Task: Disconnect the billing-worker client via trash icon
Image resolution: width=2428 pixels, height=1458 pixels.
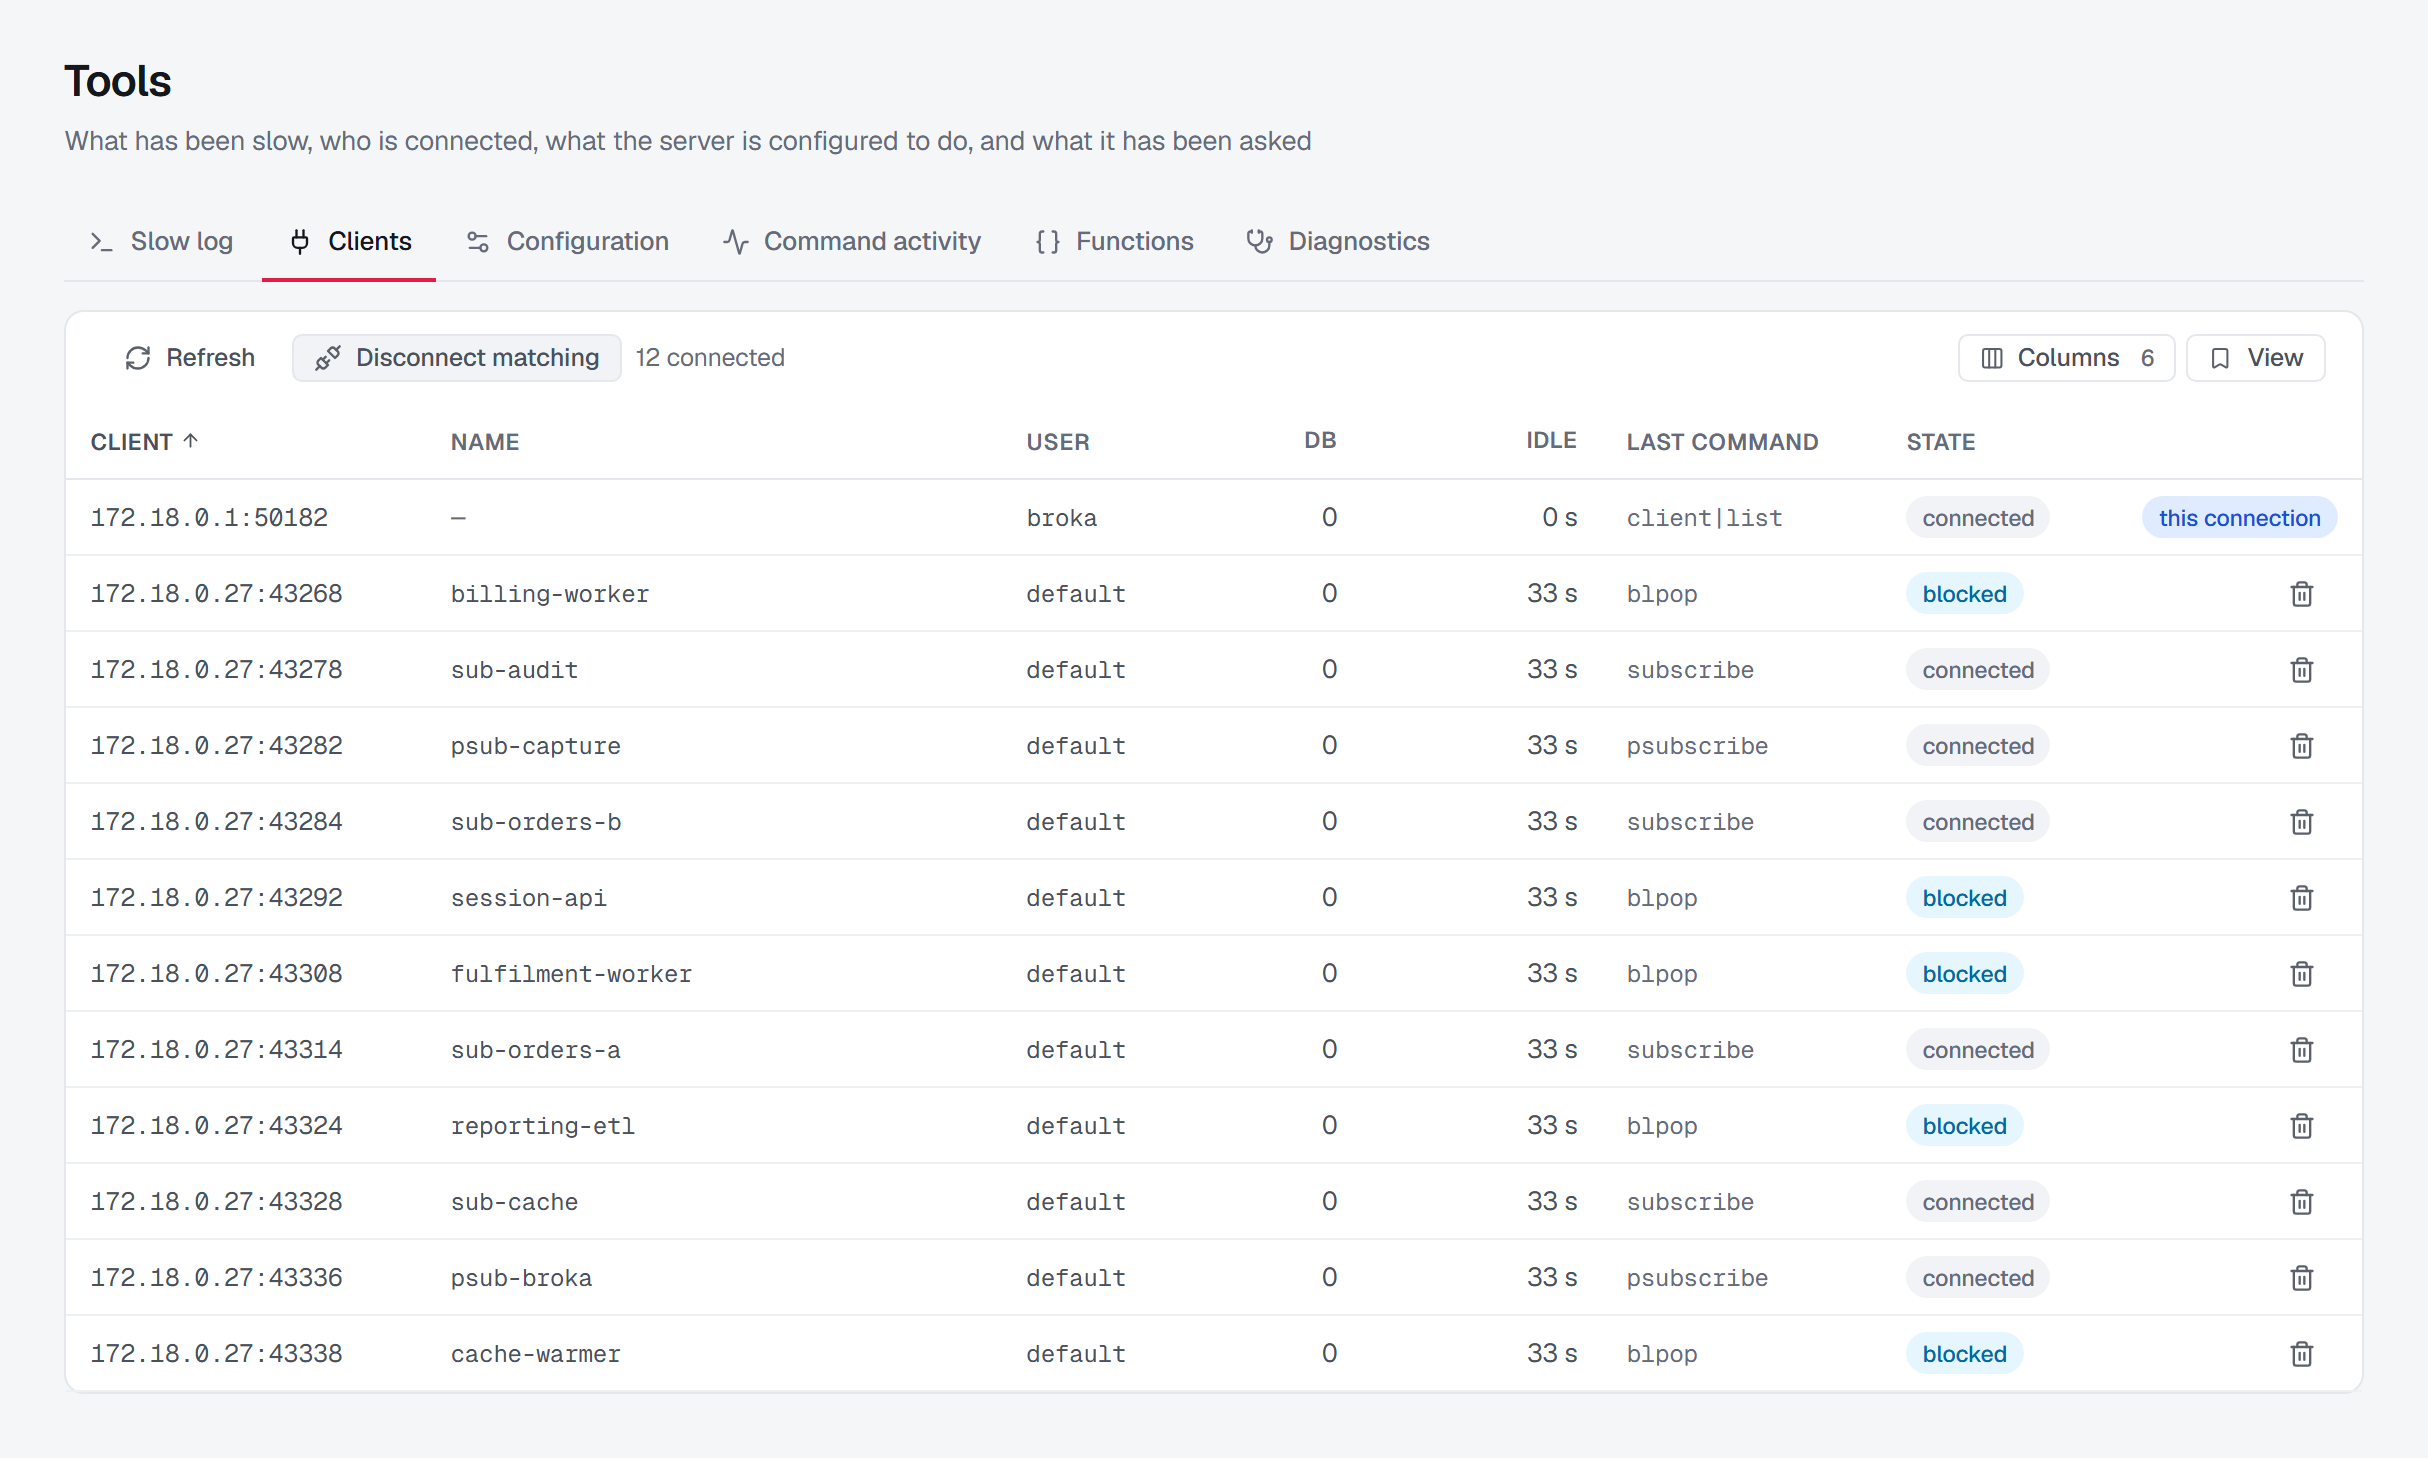Action: tap(2301, 594)
